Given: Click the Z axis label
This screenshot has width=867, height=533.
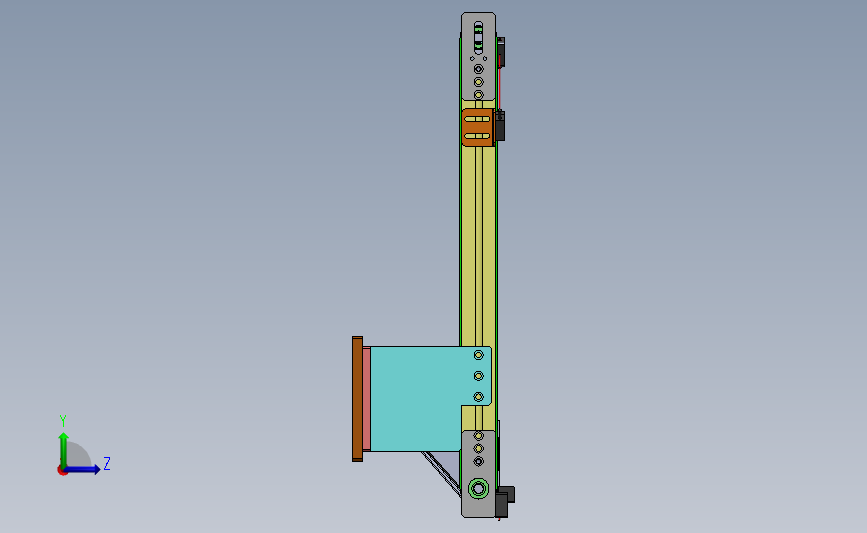Looking at the screenshot, I should click(x=107, y=463).
